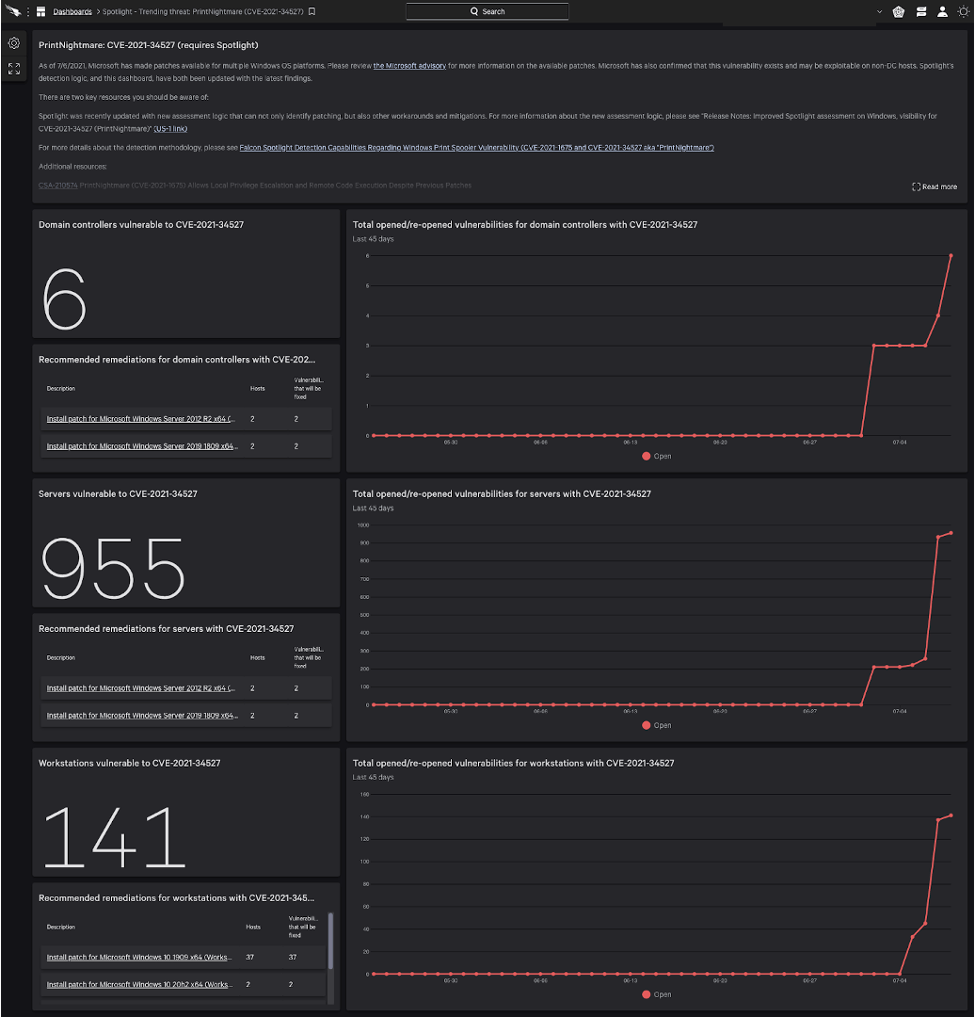This screenshot has width=977, height=1018.
Task: Click the CrowdStrike Falcon logo
Action: click(x=12, y=12)
